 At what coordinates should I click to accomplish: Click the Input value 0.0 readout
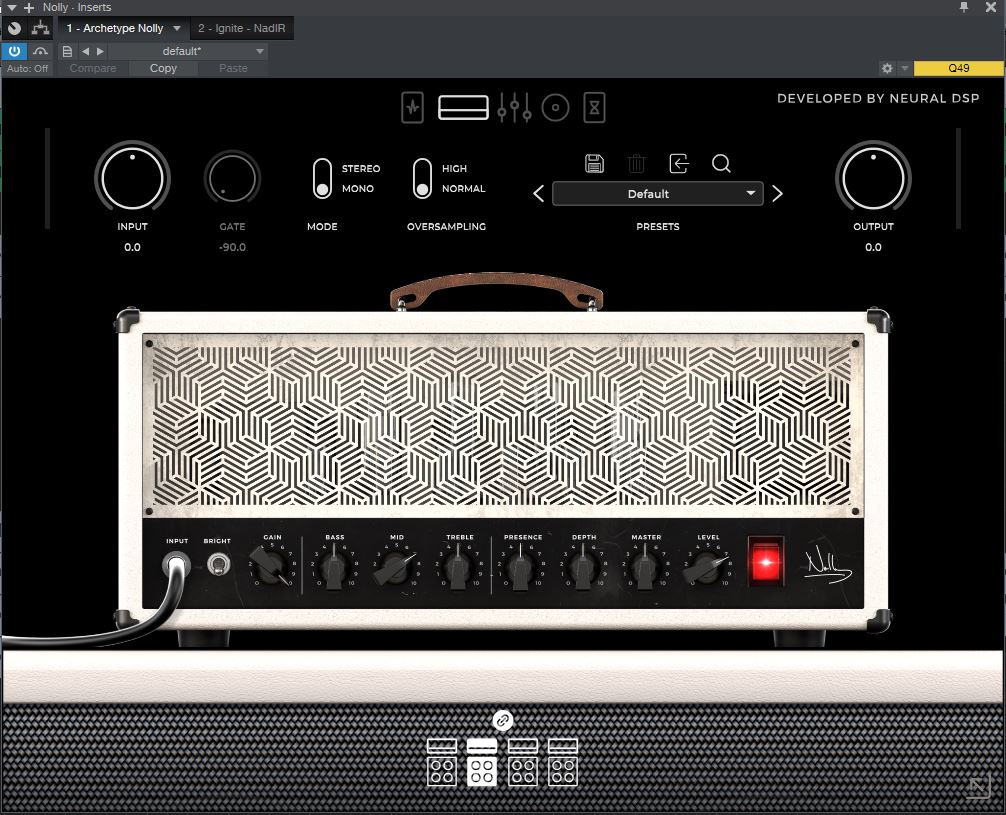click(x=132, y=247)
